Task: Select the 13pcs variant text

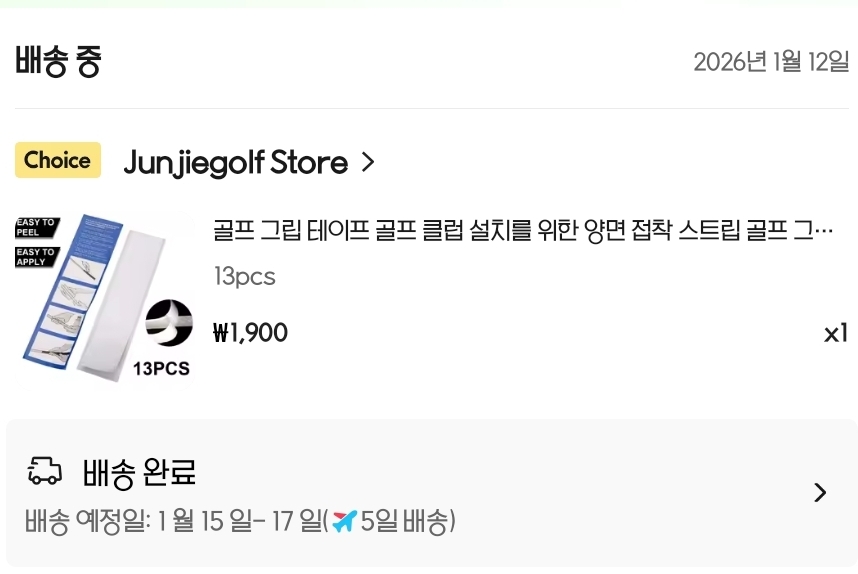Action: [x=244, y=277]
